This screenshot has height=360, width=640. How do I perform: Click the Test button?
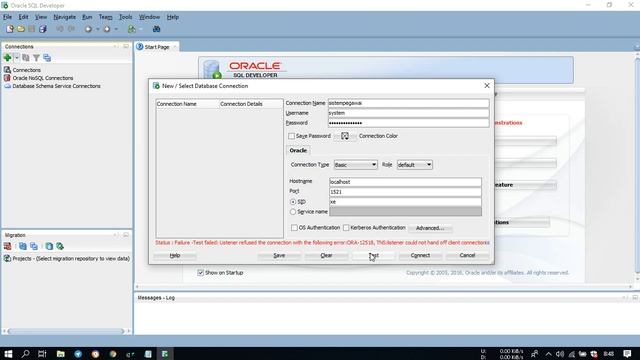(x=373, y=256)
